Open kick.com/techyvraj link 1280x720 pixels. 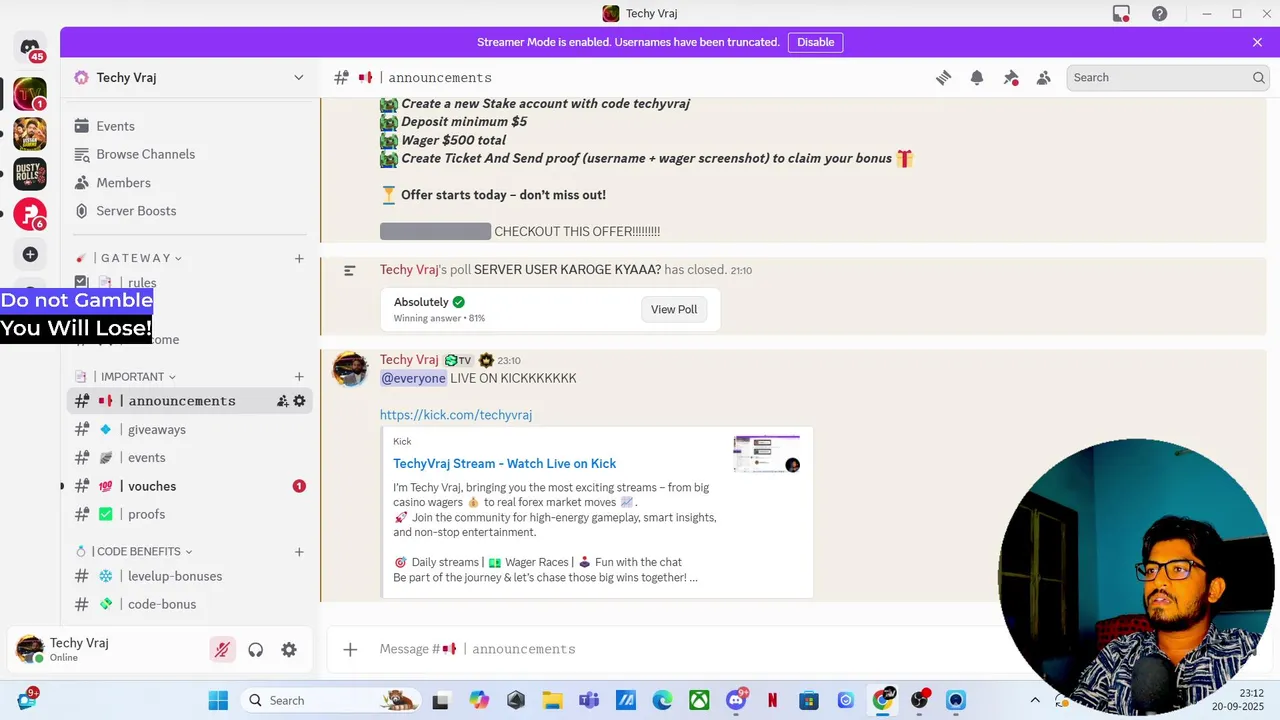tap(456, 415)
